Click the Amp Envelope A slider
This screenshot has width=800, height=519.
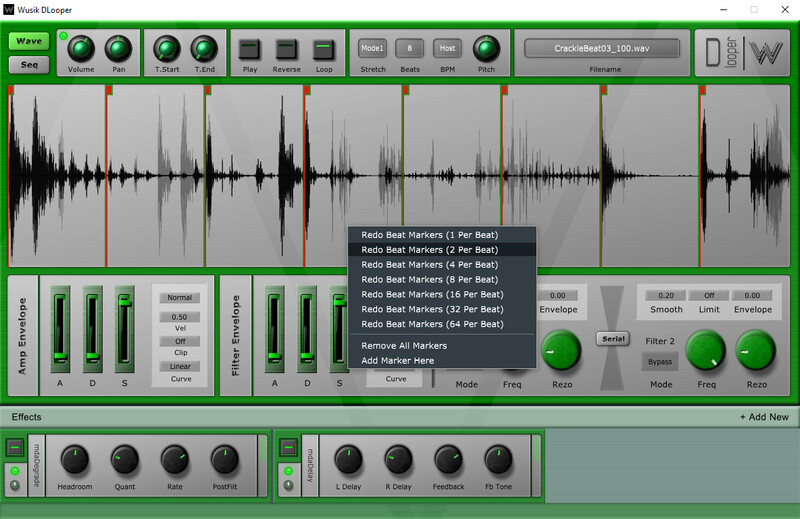coord(60,329)
